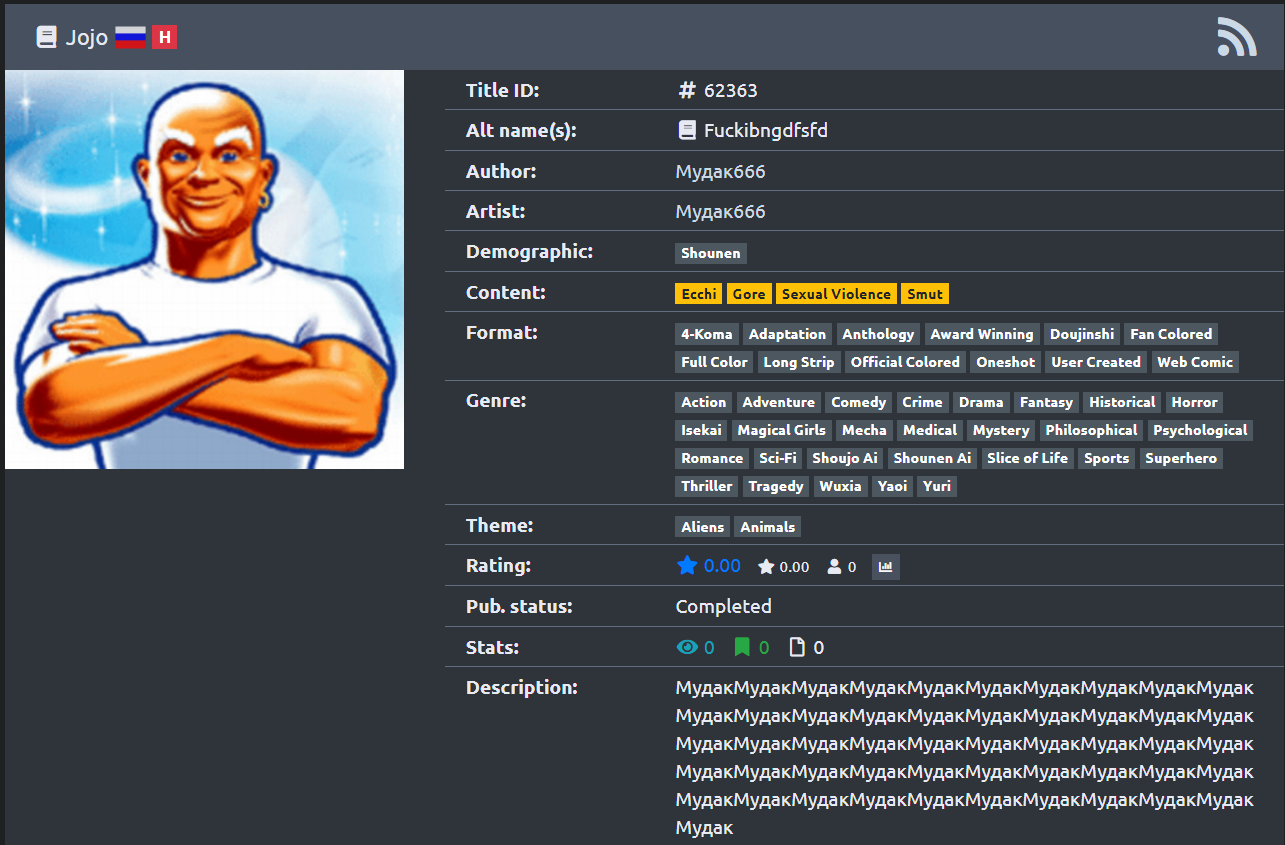Open the Slice of Life genre tag
The height and width of the screenshot is (845, 1285).
(1027, 458)
